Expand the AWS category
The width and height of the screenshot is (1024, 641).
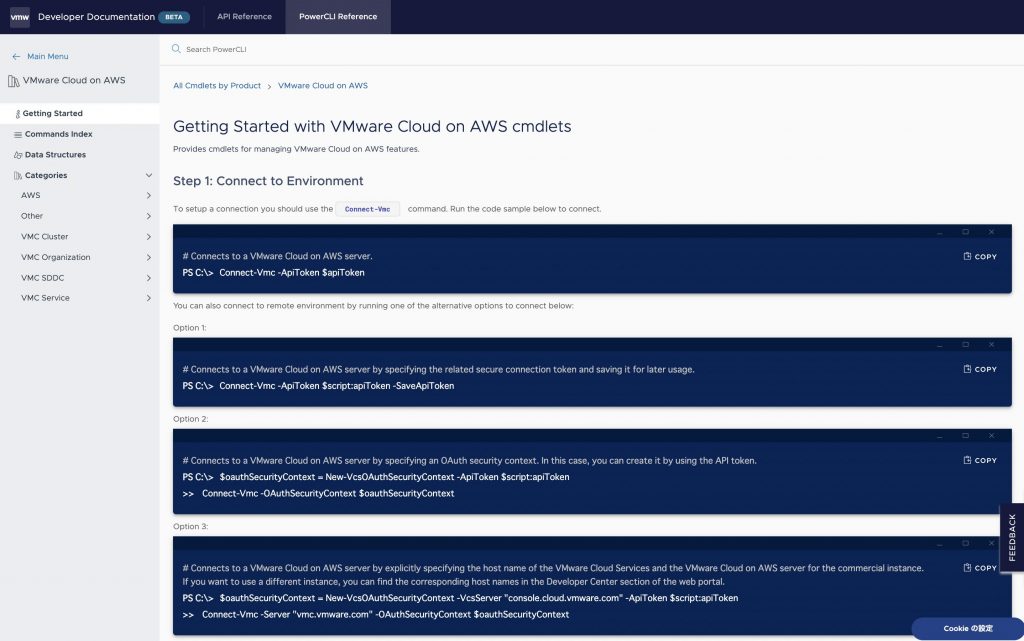(x=149, y=196)
